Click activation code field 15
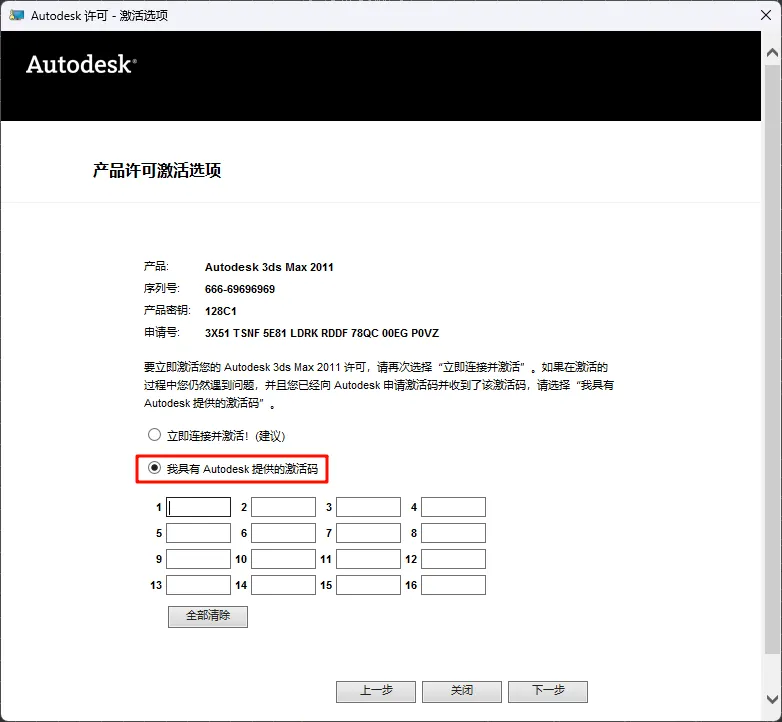 click(x=369, y=585)
